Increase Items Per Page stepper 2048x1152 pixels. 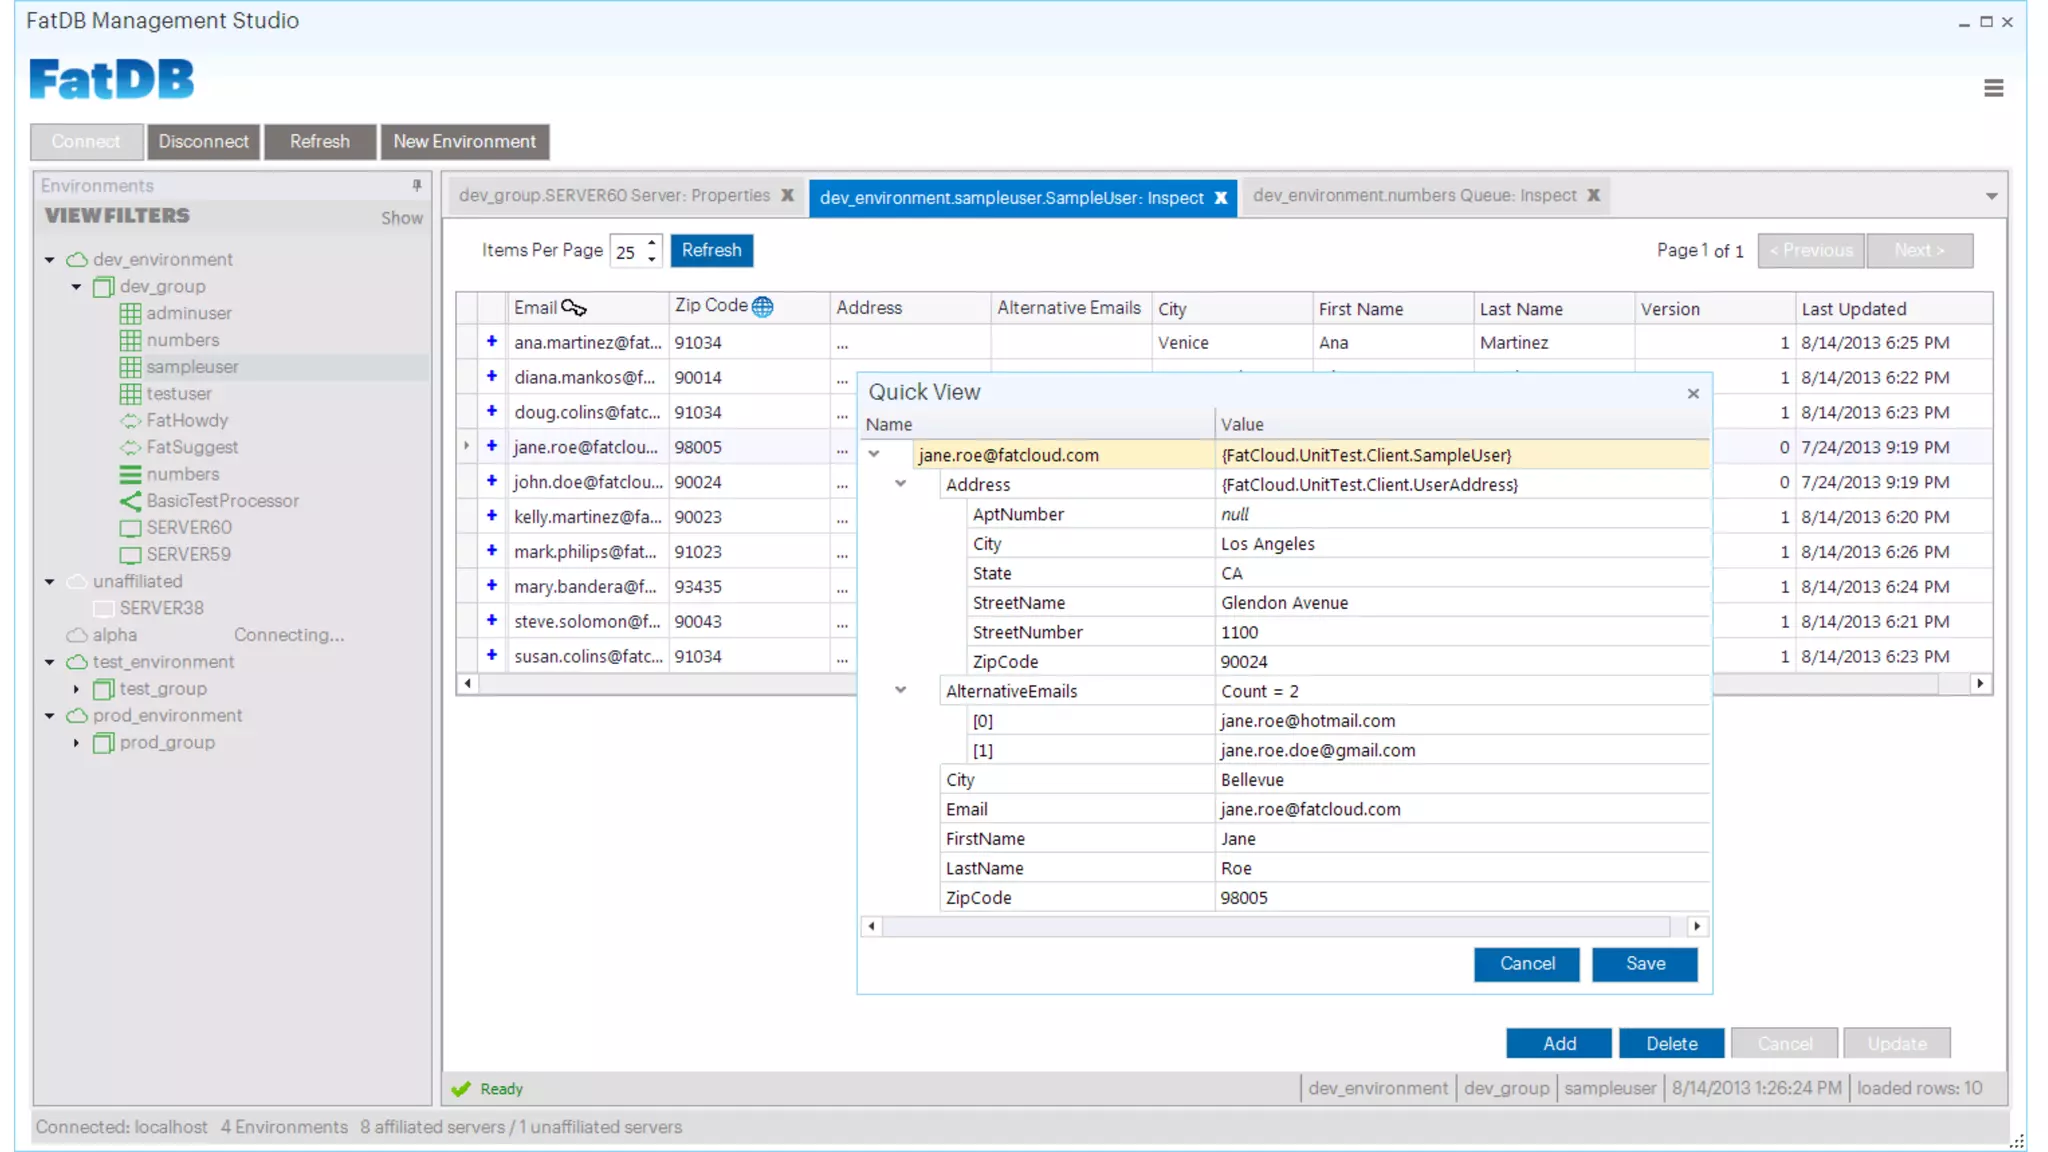coord(652,242)
